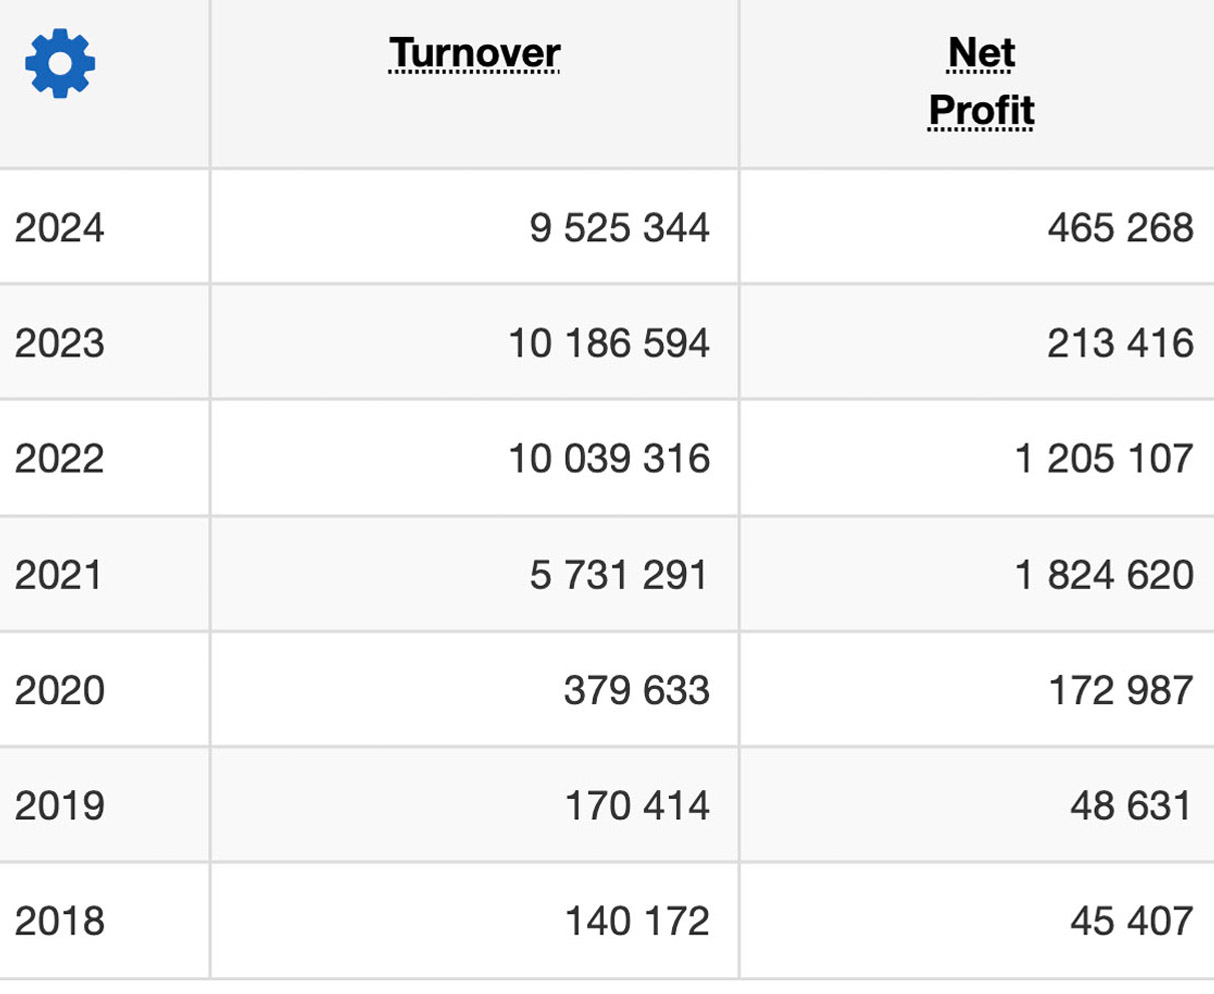Select the 2023 year row label
The height and width of the screenshot is (994, 1214).
[59, 343]
